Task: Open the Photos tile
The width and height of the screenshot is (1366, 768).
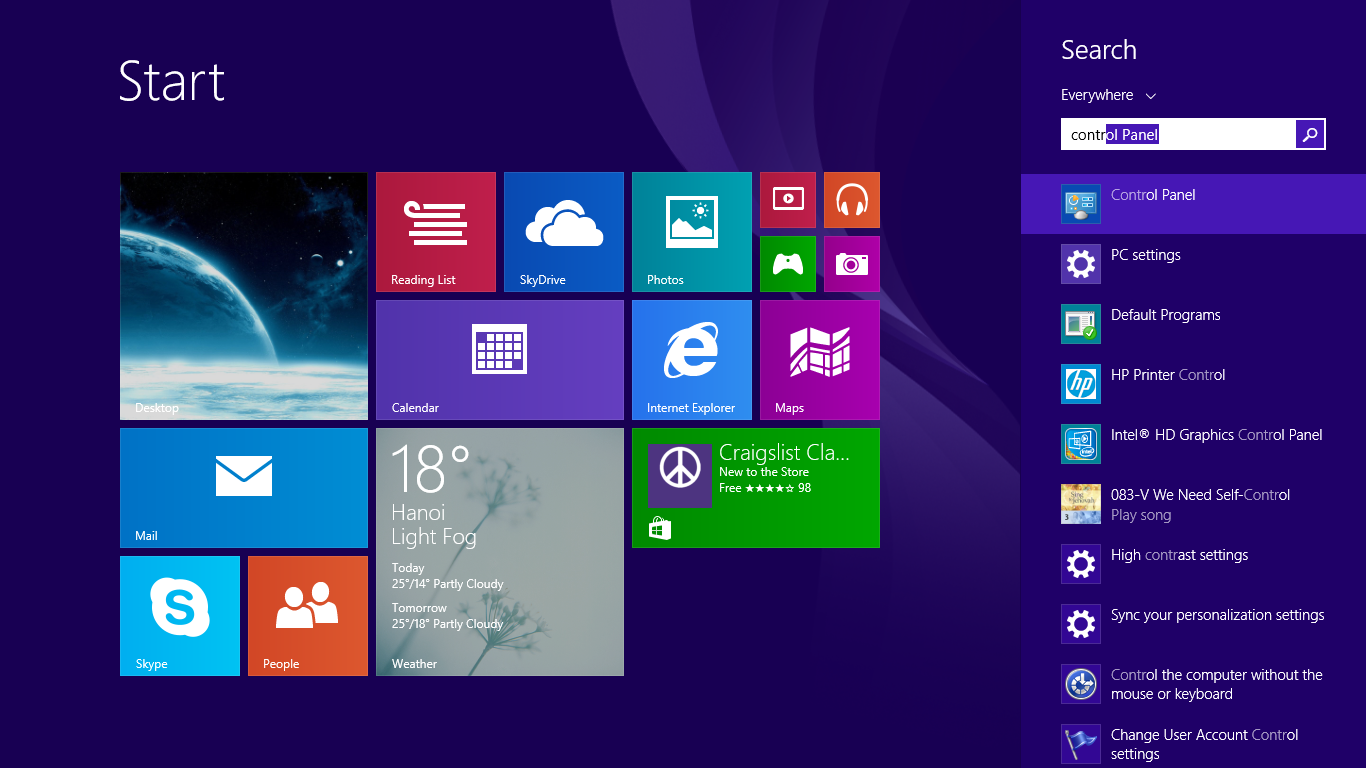Action: tap(692, 232)
